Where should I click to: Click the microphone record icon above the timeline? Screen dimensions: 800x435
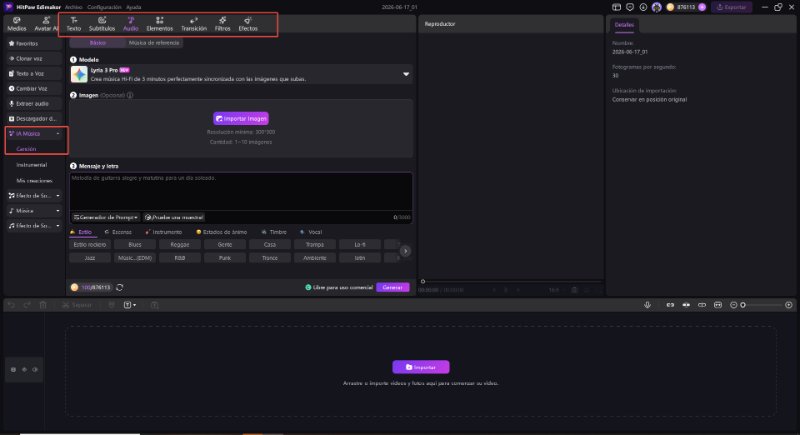coord(647,305)
